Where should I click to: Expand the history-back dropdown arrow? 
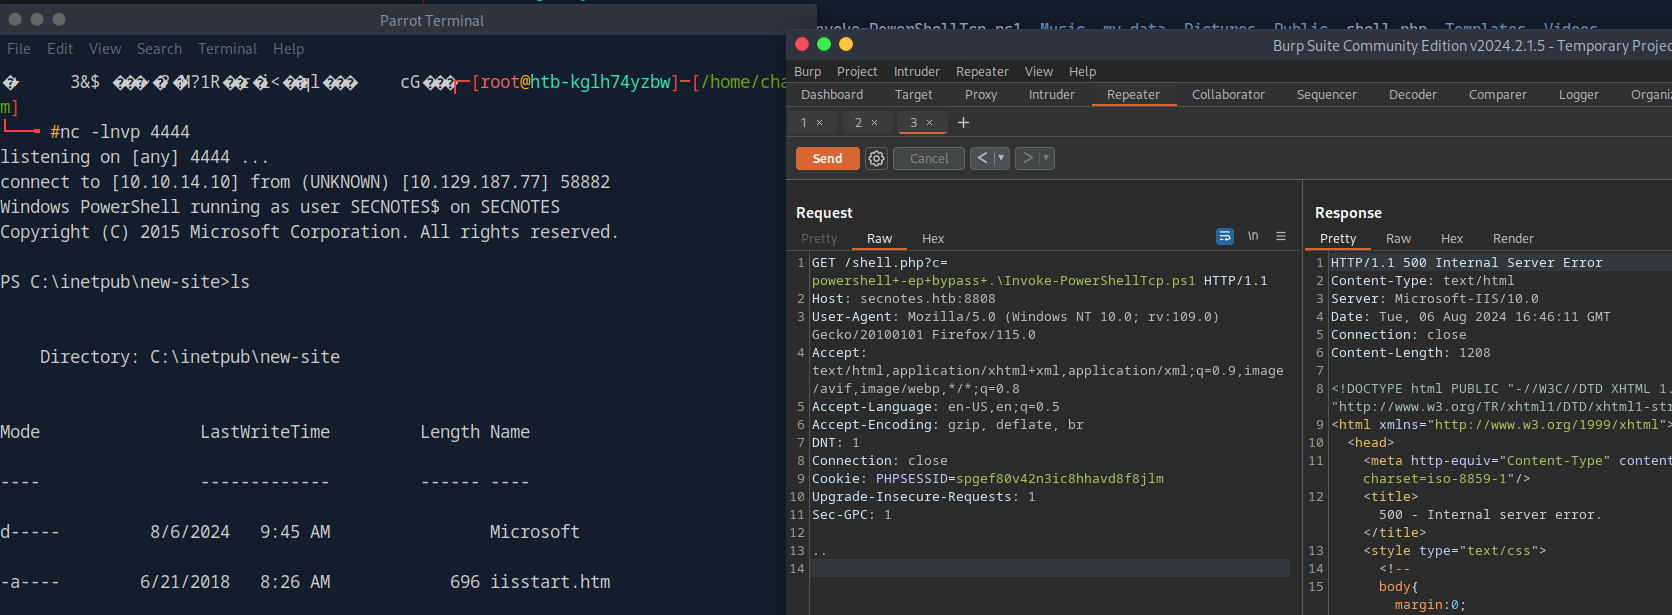coord(1001,158)
